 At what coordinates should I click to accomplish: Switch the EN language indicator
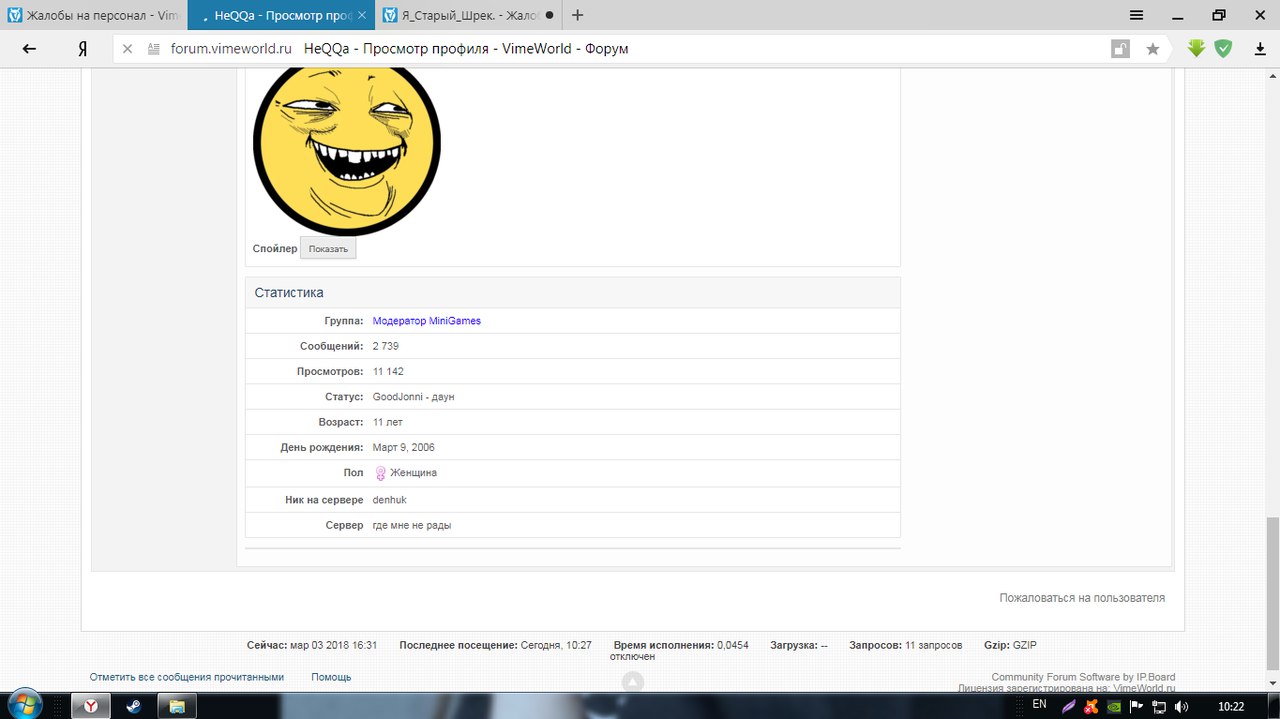coord(1039,705)
